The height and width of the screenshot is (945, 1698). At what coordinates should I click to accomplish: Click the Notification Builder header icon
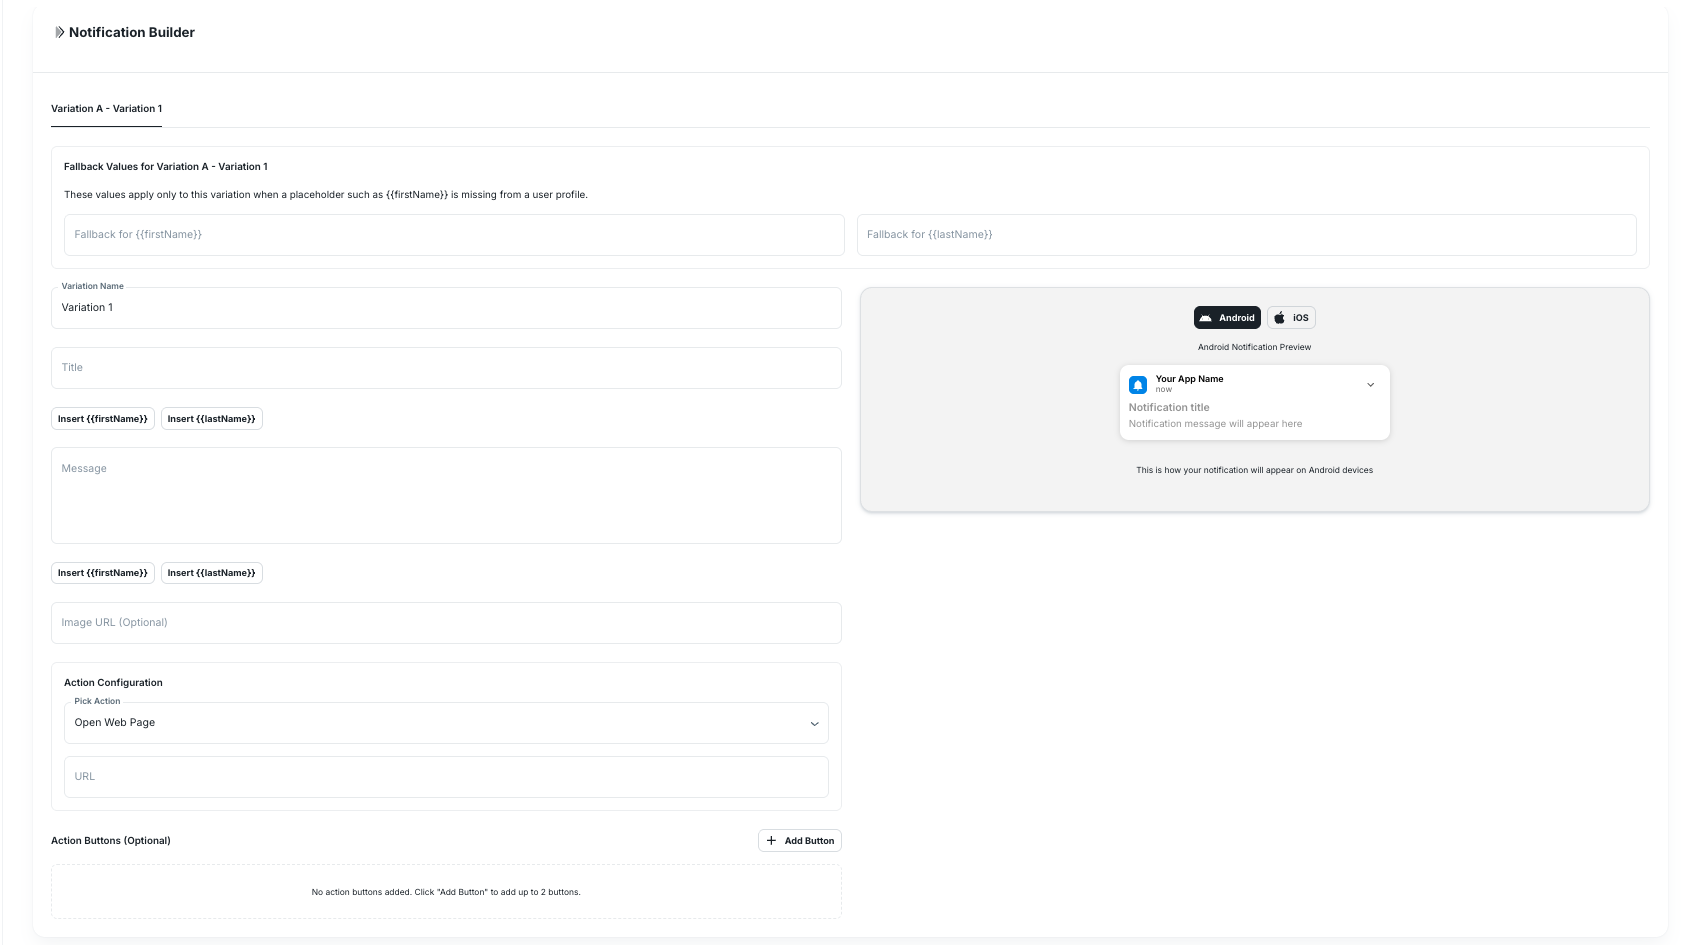(x=59, y=32)
